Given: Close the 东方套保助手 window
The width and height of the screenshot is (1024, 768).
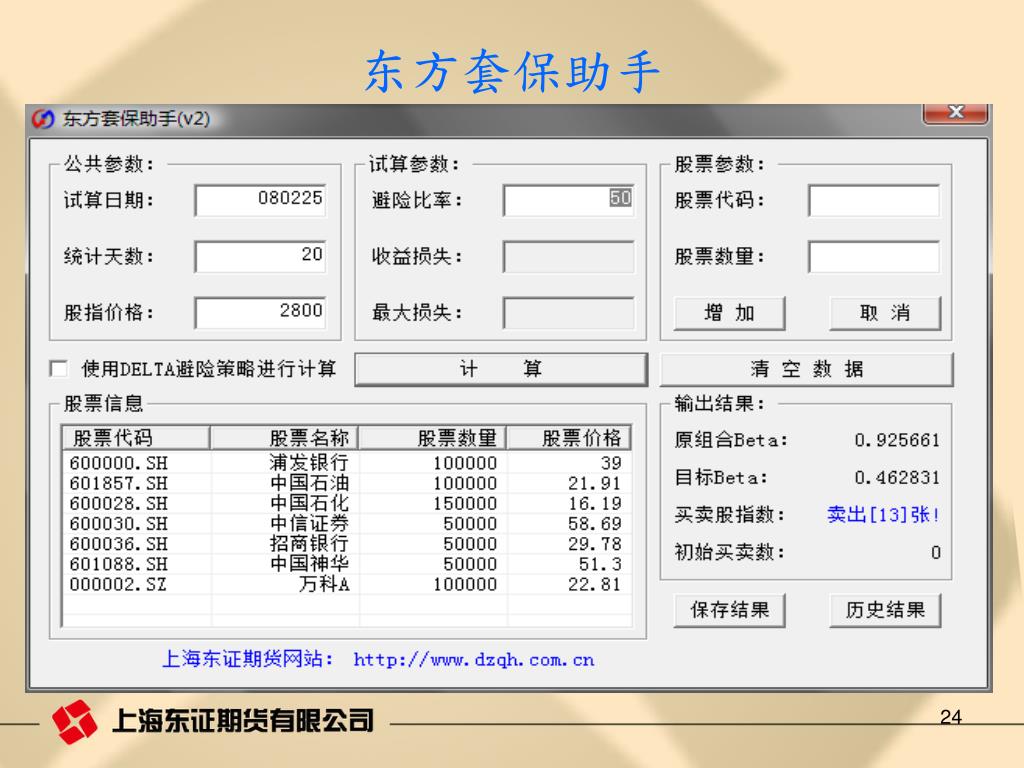Looking at the screenshot, I should [955, 113].
